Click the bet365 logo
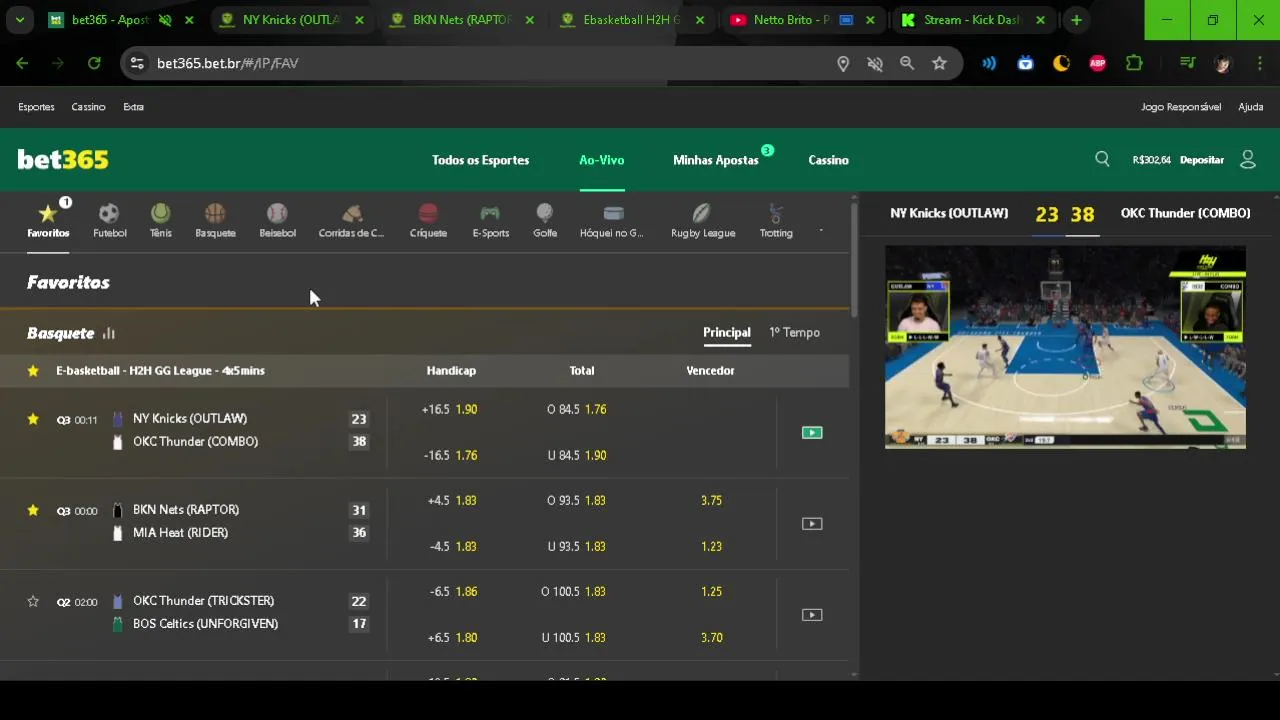The height and width of the screenshot is (720, 1280). [63, 160]
